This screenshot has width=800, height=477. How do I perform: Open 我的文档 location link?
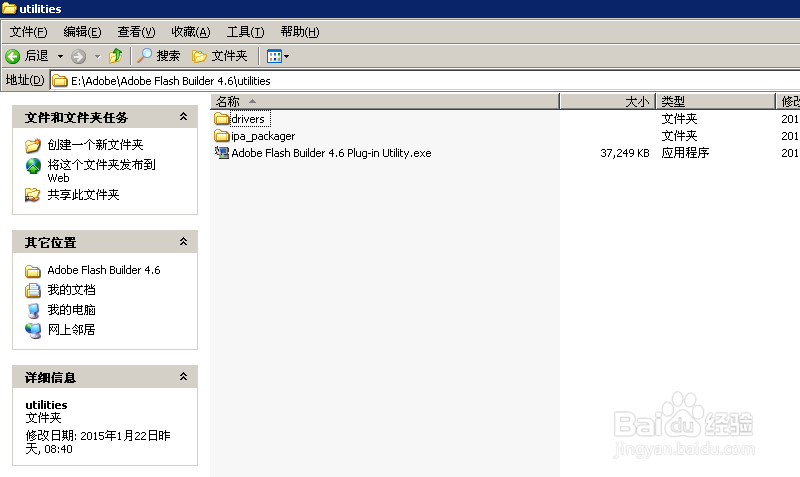pos(71,290)
